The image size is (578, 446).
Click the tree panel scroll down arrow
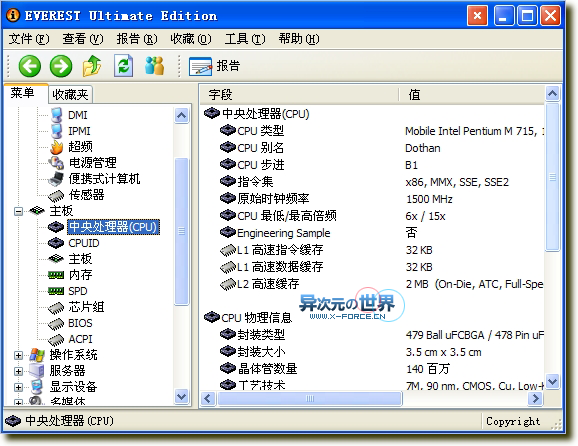point(181,397)
